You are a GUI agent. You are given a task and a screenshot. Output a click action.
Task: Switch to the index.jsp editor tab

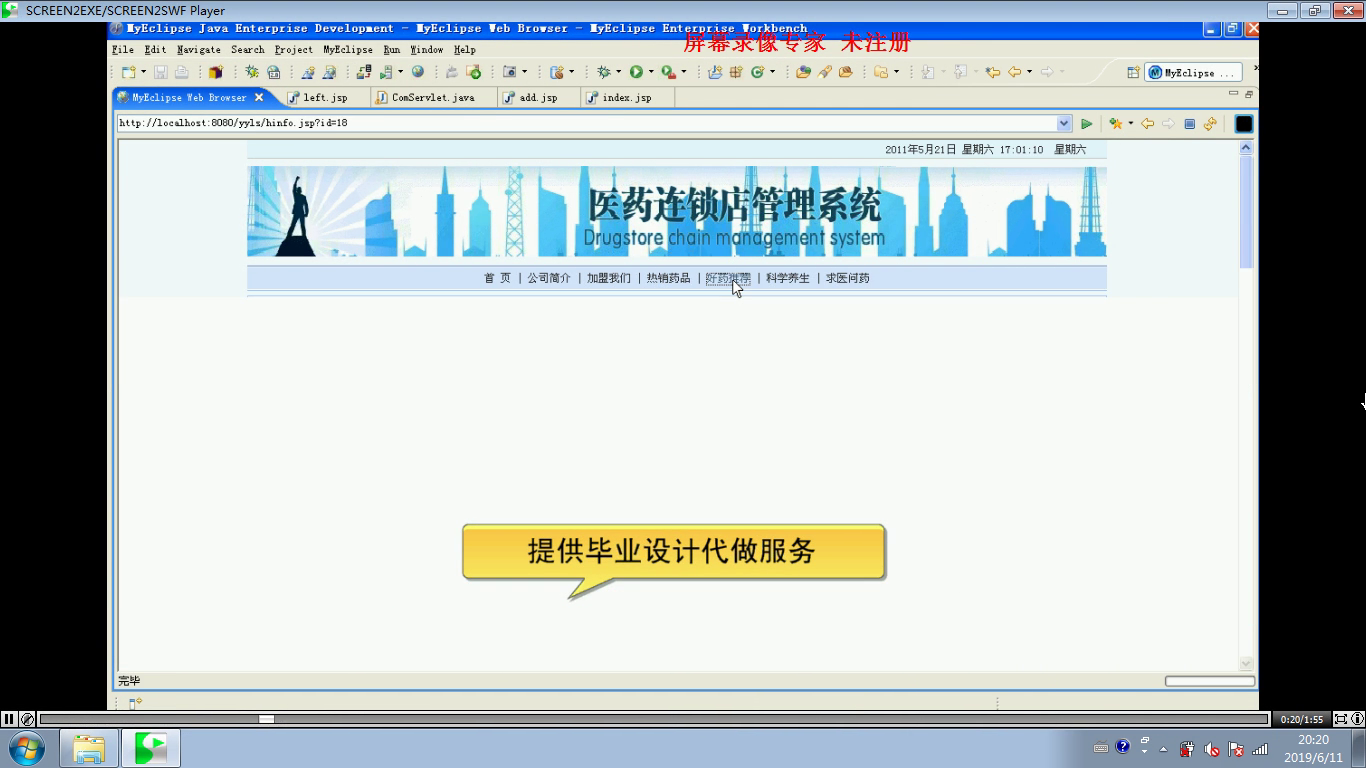pos(626,98)
